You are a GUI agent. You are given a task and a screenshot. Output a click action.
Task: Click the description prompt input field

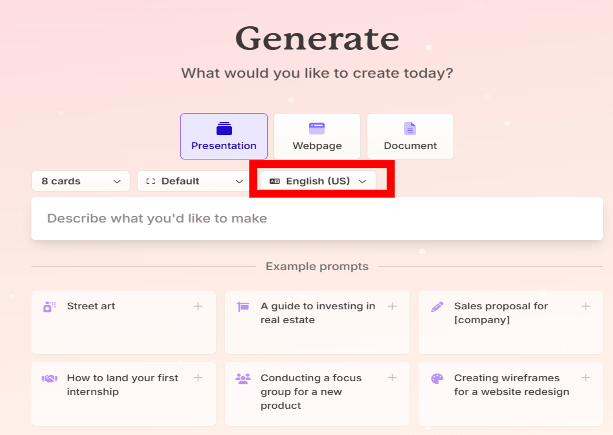(317, 218)
